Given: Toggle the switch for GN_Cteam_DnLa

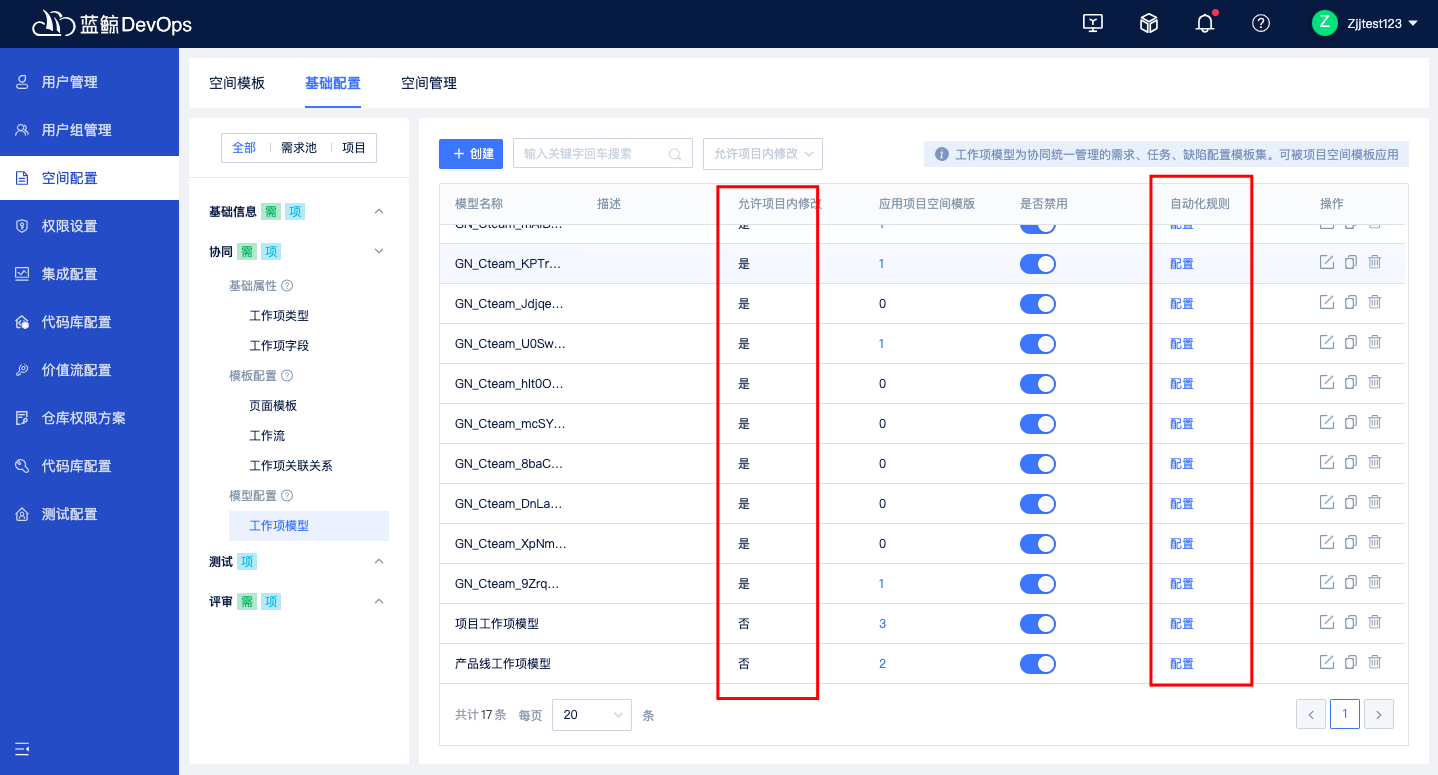Looking at the screenshot, I should coord(1038,504).
